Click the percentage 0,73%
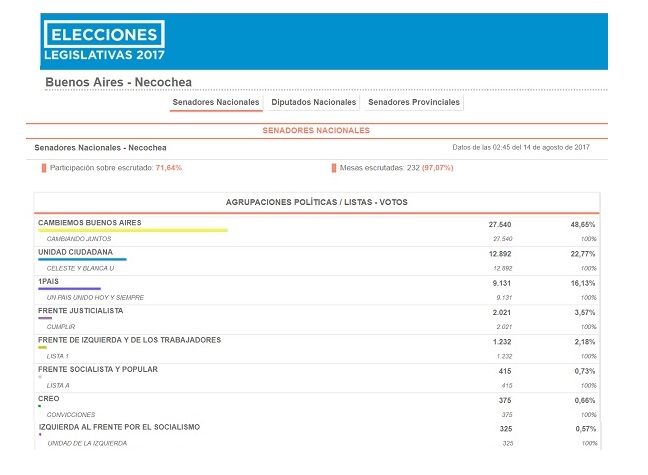Viewport: 648px width, 475px height. coord(585,371)
